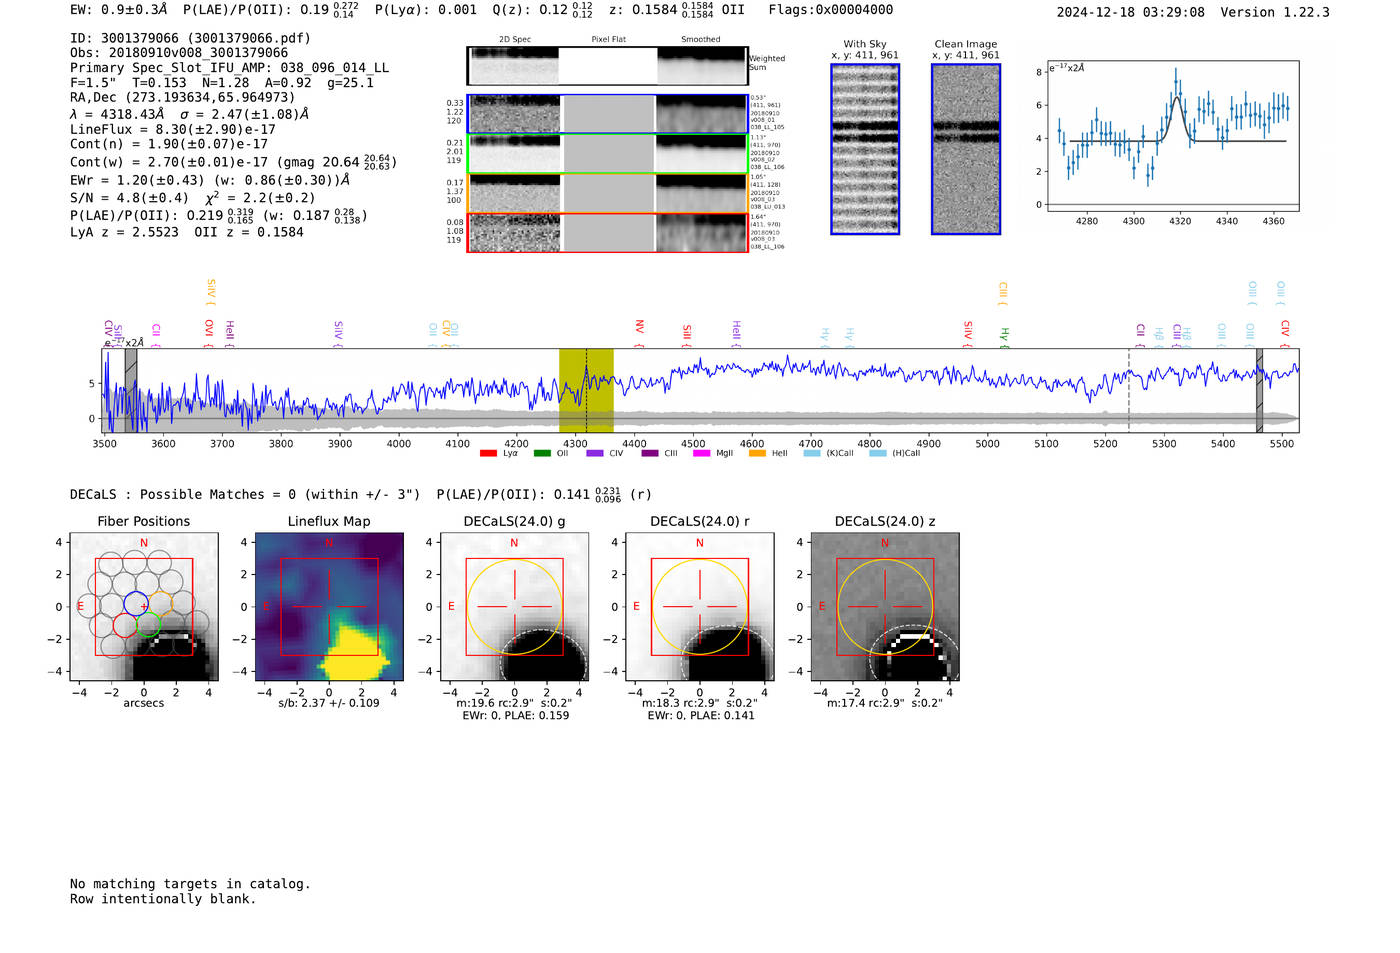
Task: Click the timestamp '2024-12-18 03:29:08'
Action: click(1131, 13)
